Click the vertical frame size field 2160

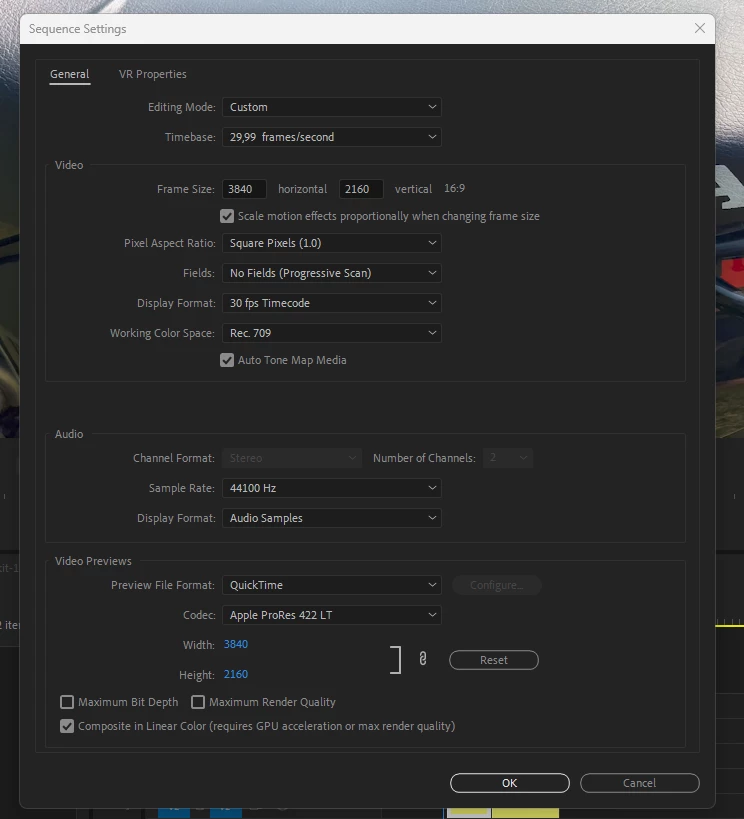pyautogui.click(x=361, y=189)
